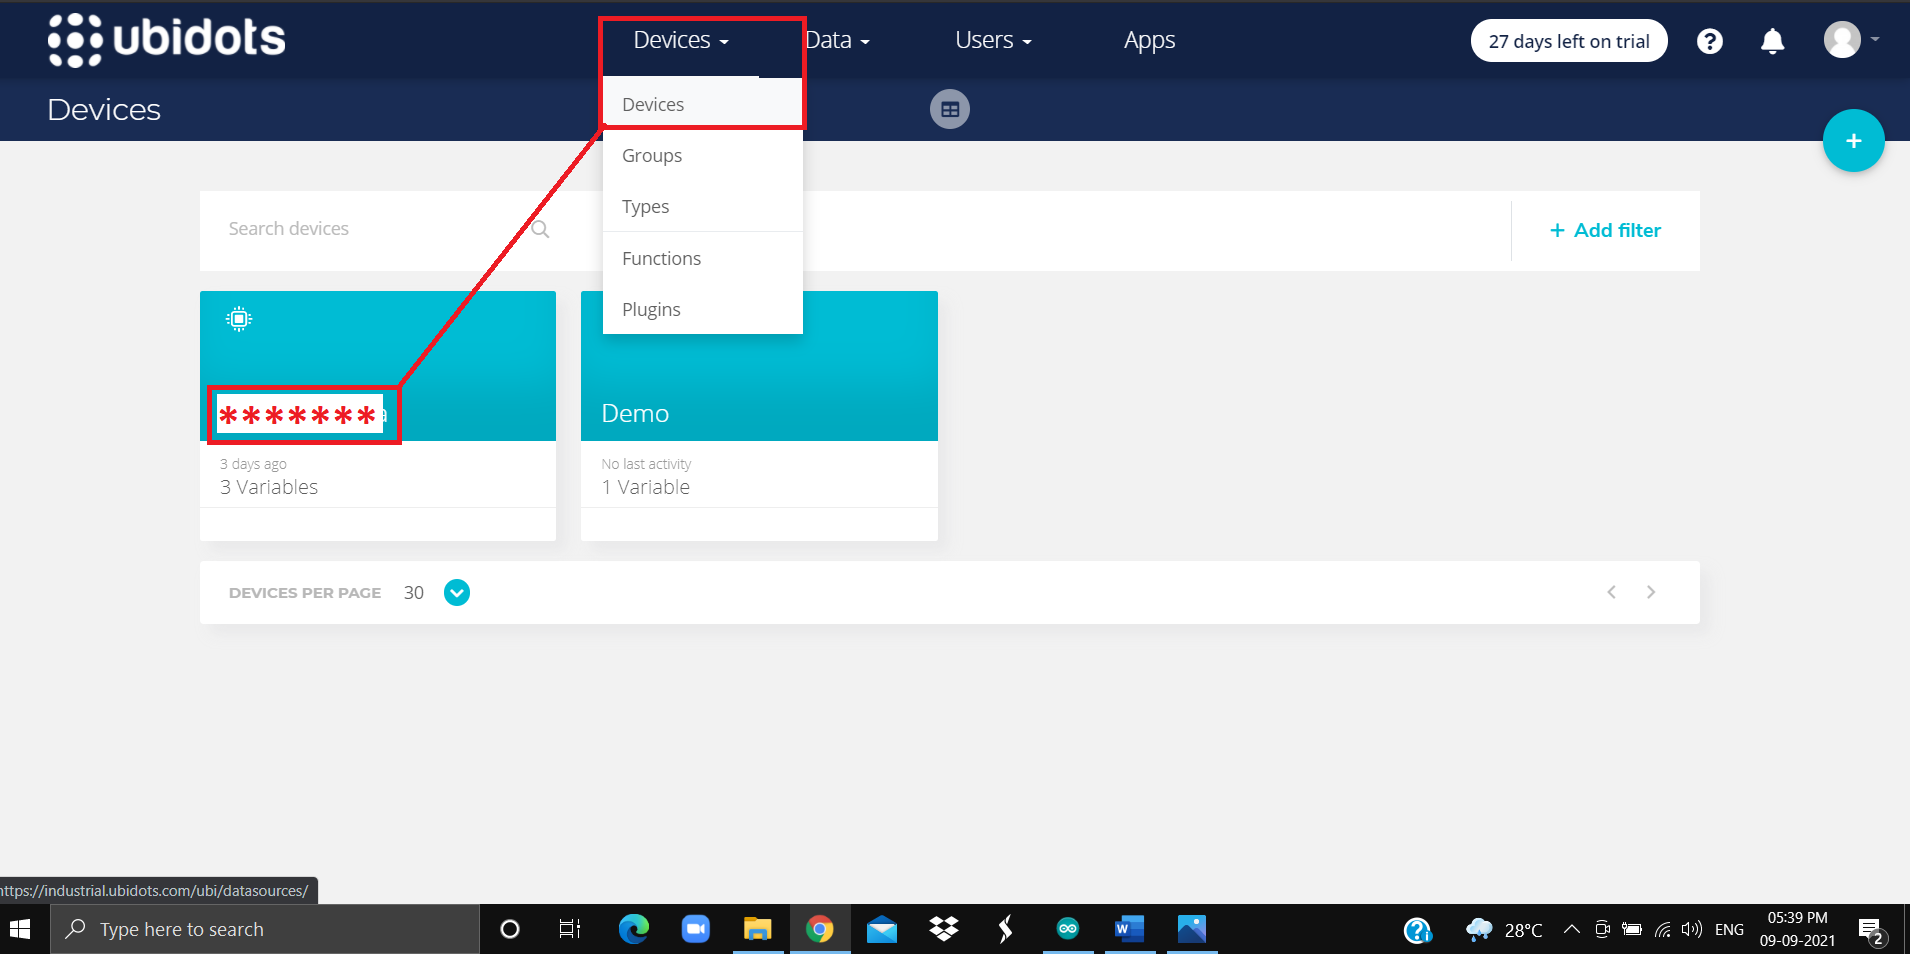Go to previous page of devices
The width and height of the screenshot is (1920, 954).
[1611, 592]
